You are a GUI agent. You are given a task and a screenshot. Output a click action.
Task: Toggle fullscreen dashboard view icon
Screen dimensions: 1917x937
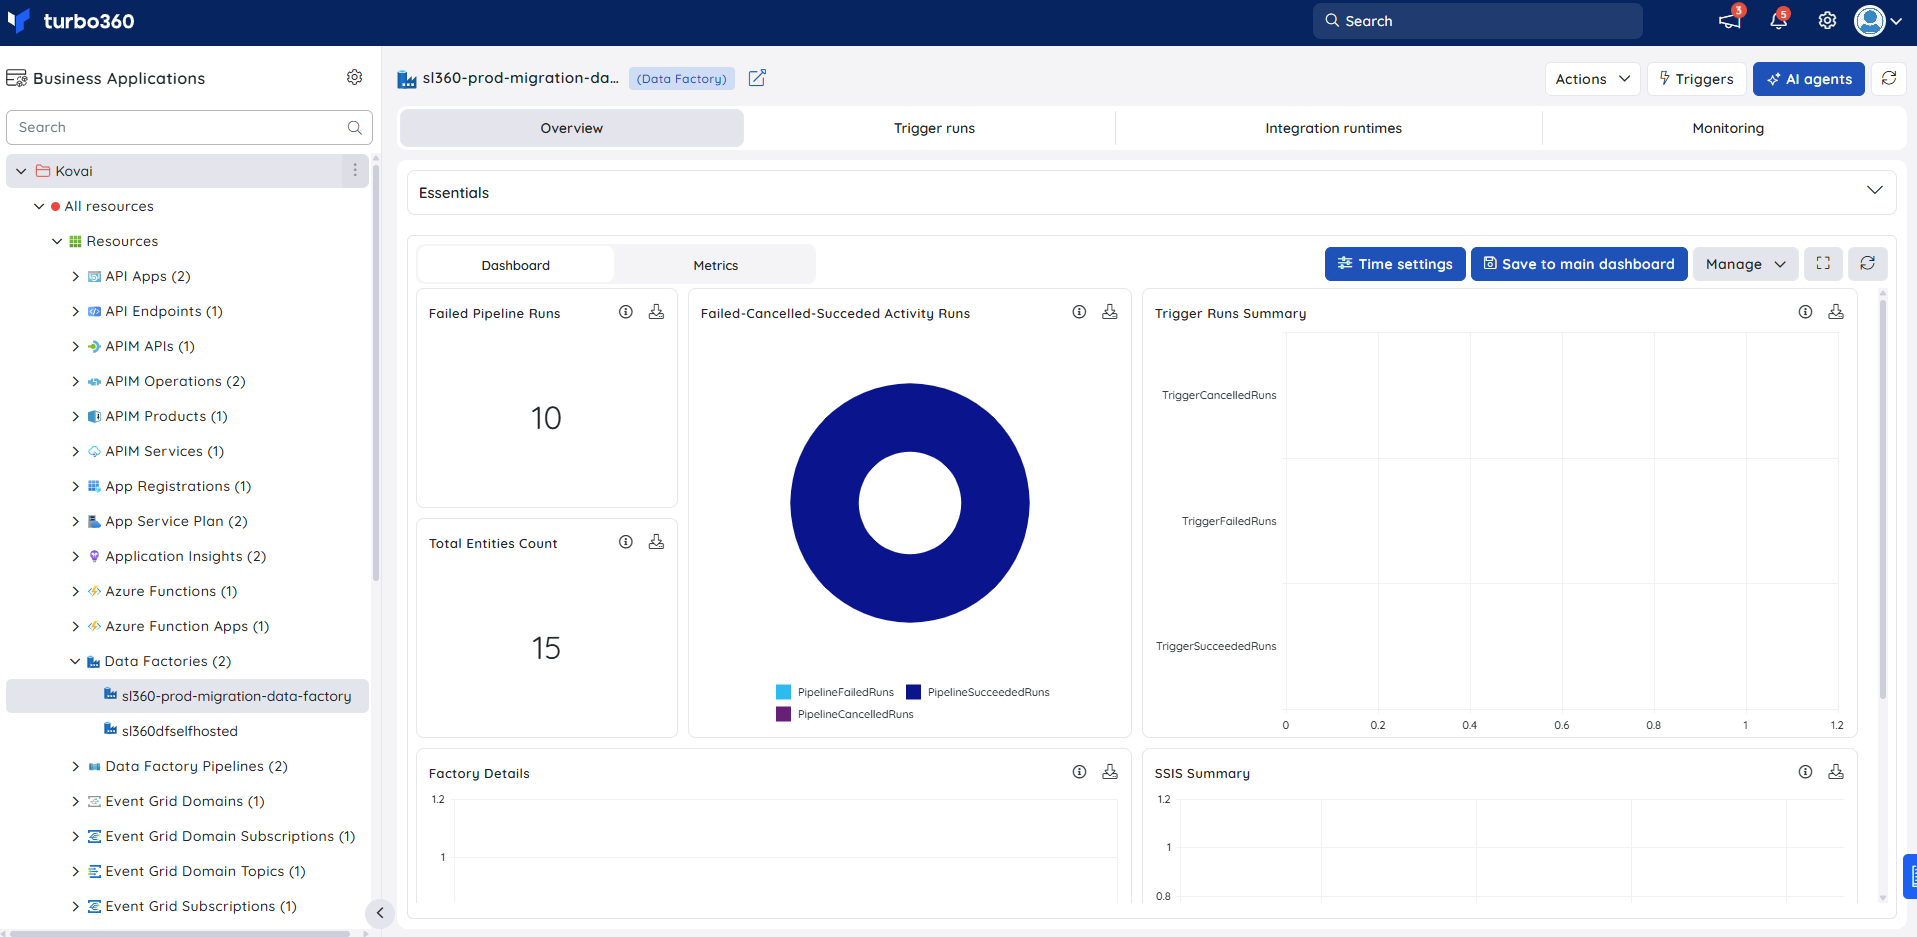coord(1823,263)
